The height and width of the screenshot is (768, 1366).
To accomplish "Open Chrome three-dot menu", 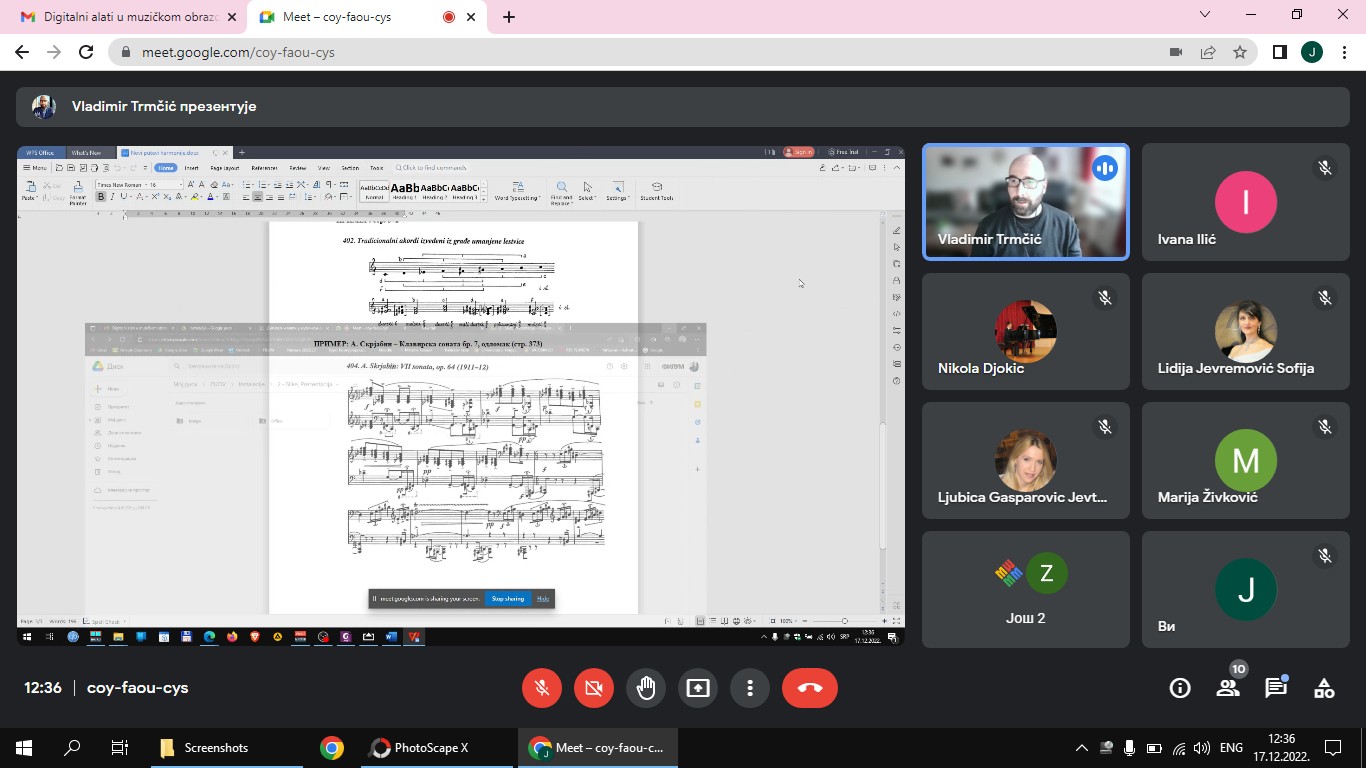I will [x=1344, y=52].
